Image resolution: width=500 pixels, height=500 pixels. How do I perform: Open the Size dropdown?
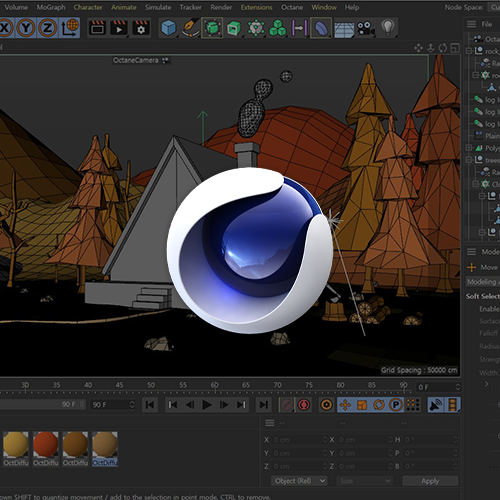point(364,481)
